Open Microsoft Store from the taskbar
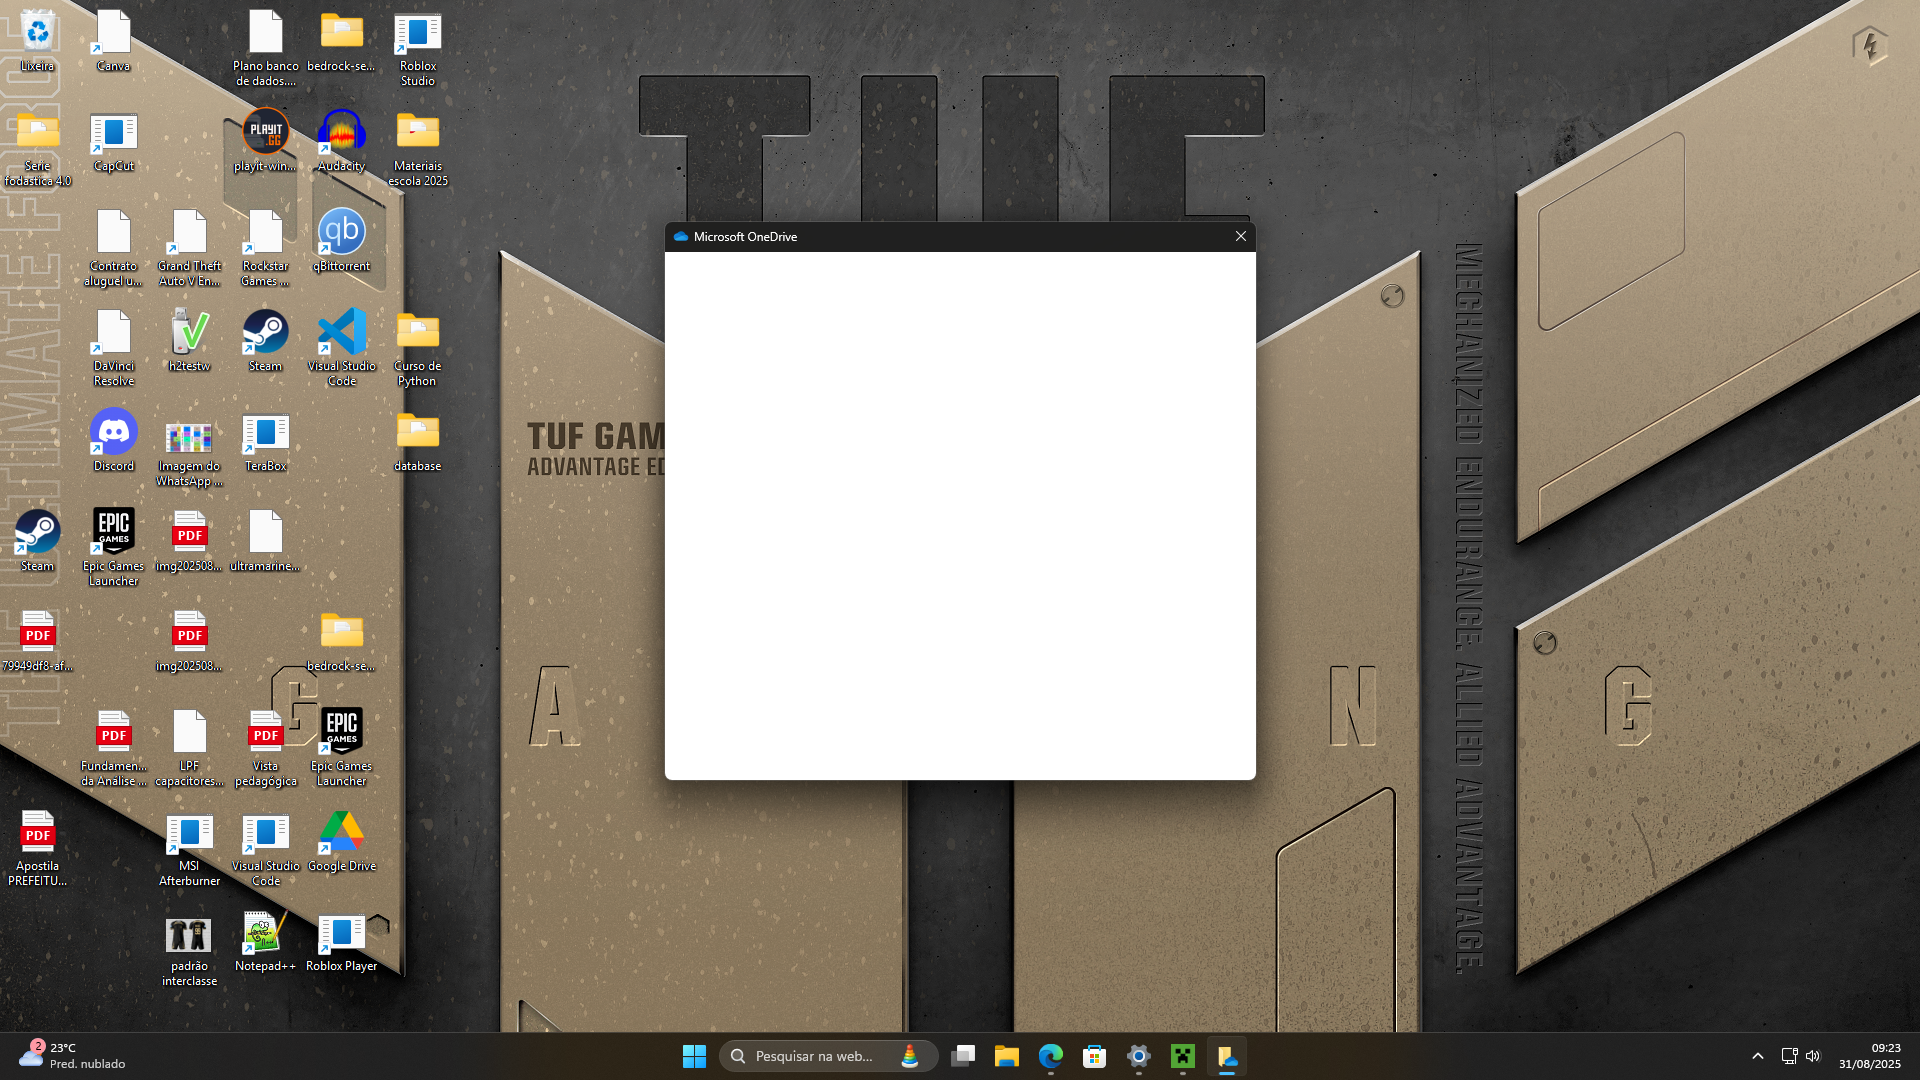Image resolution: width=1920 pixels, height=1080 pixels. point(1095,1056)
